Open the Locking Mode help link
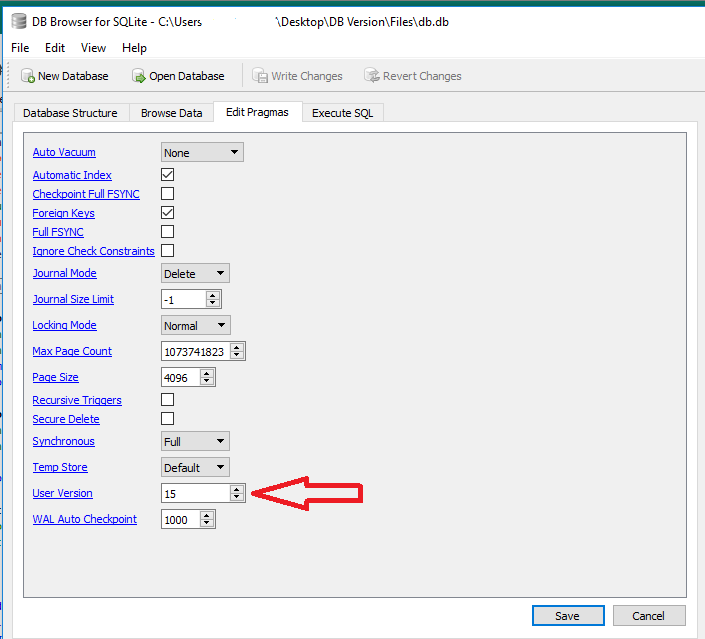705x639 pixels. [64, 325]
